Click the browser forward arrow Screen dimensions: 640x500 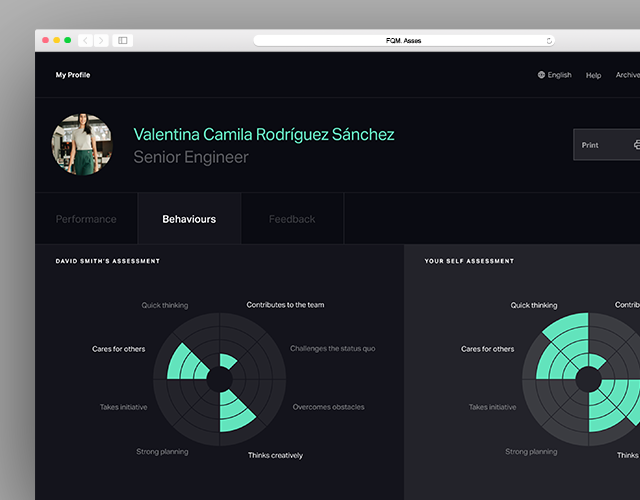pyautogui.click(x=101, y=40)
